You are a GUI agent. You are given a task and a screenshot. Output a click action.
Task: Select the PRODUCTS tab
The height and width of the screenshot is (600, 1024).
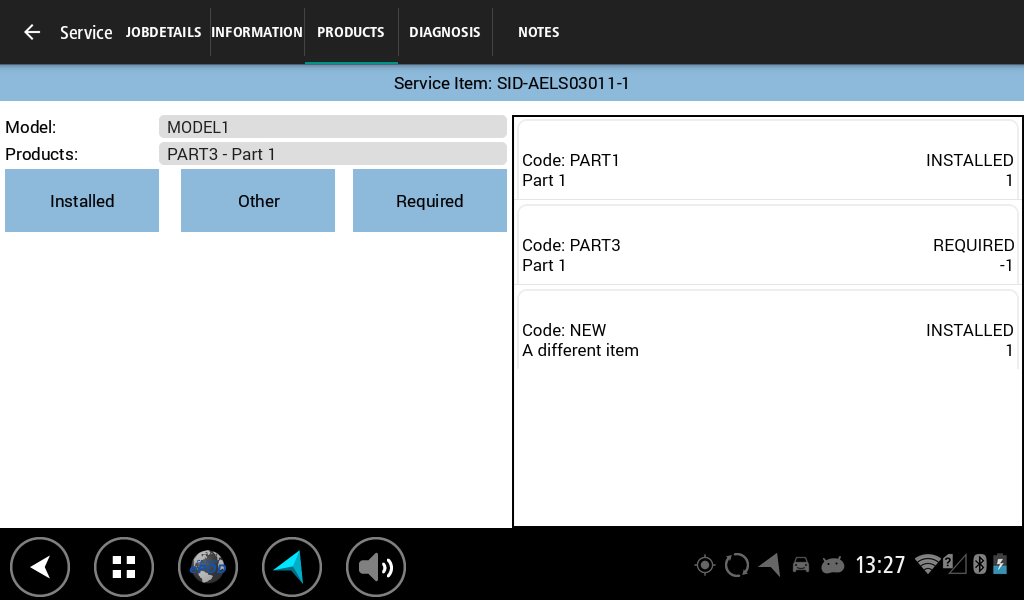click(351, 32)
